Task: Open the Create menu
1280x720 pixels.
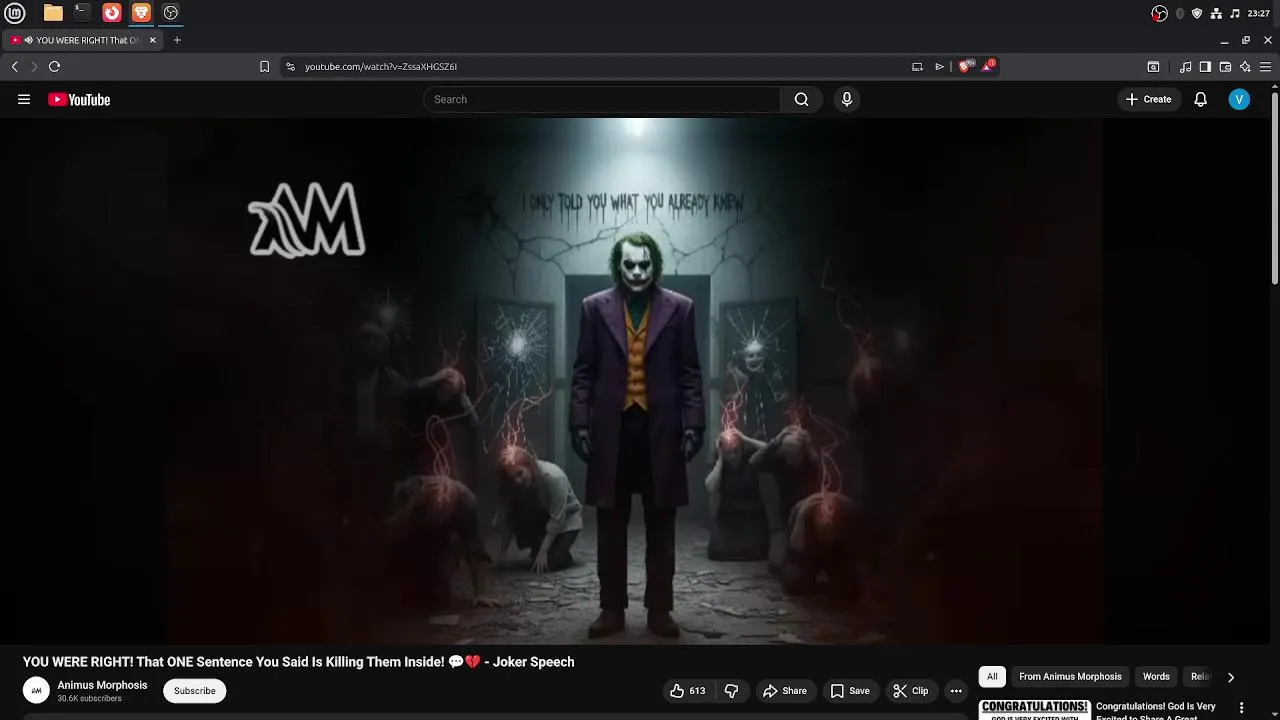Action: pyautogui.click(x=1149, y=99)
